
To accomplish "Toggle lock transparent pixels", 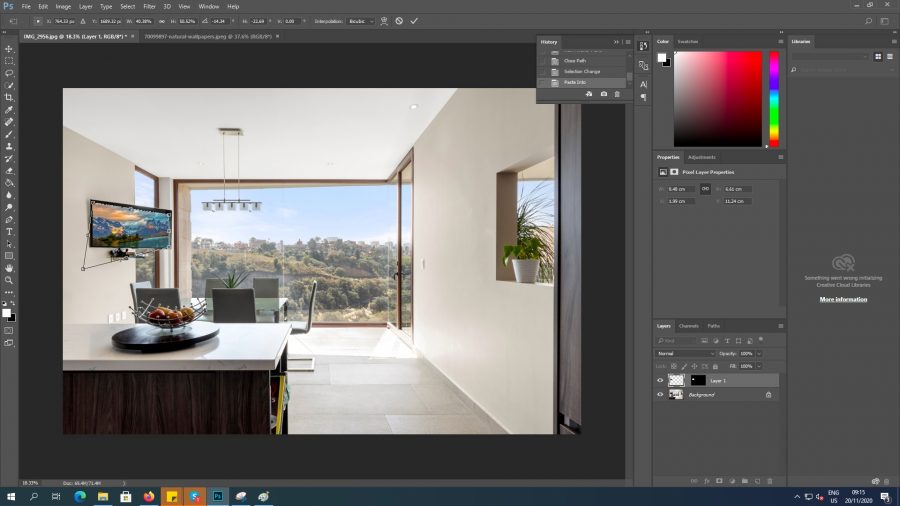I will click(x=674, y=366).
